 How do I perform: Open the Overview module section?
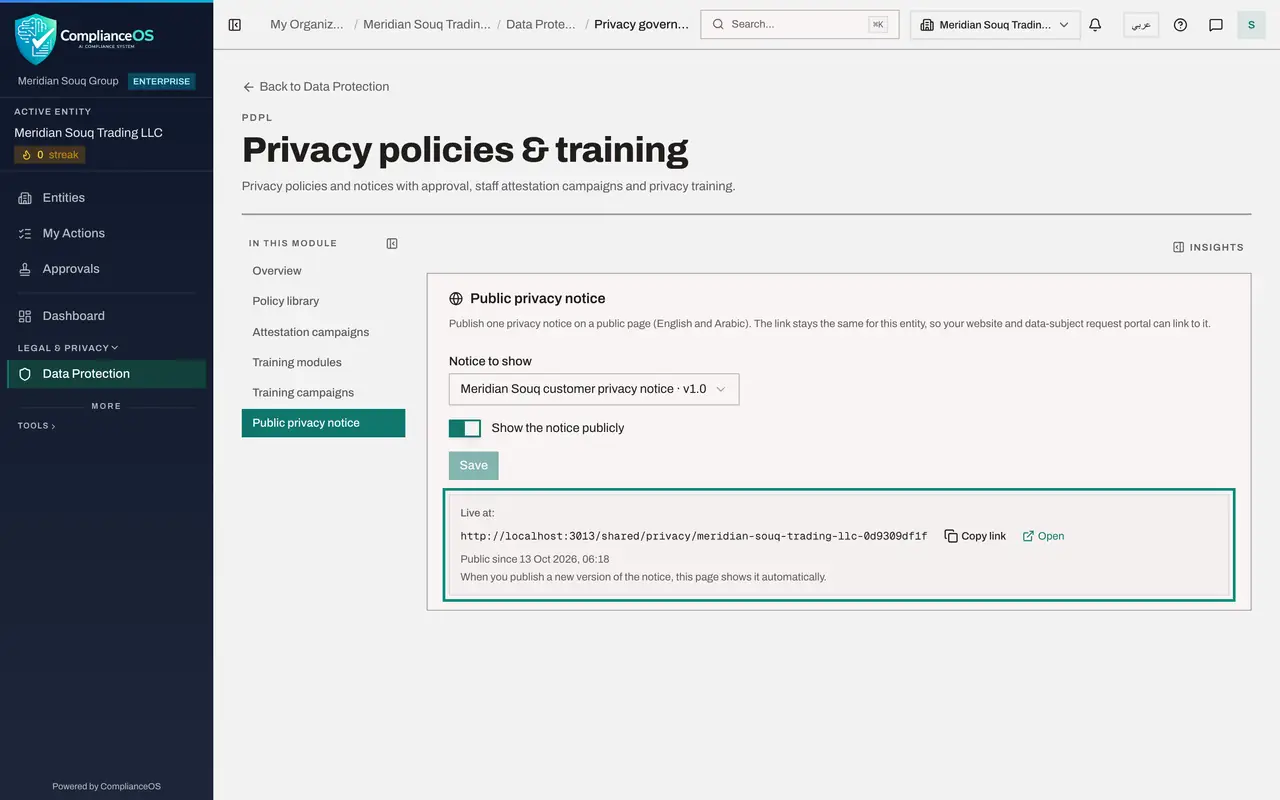pos(323,271)
